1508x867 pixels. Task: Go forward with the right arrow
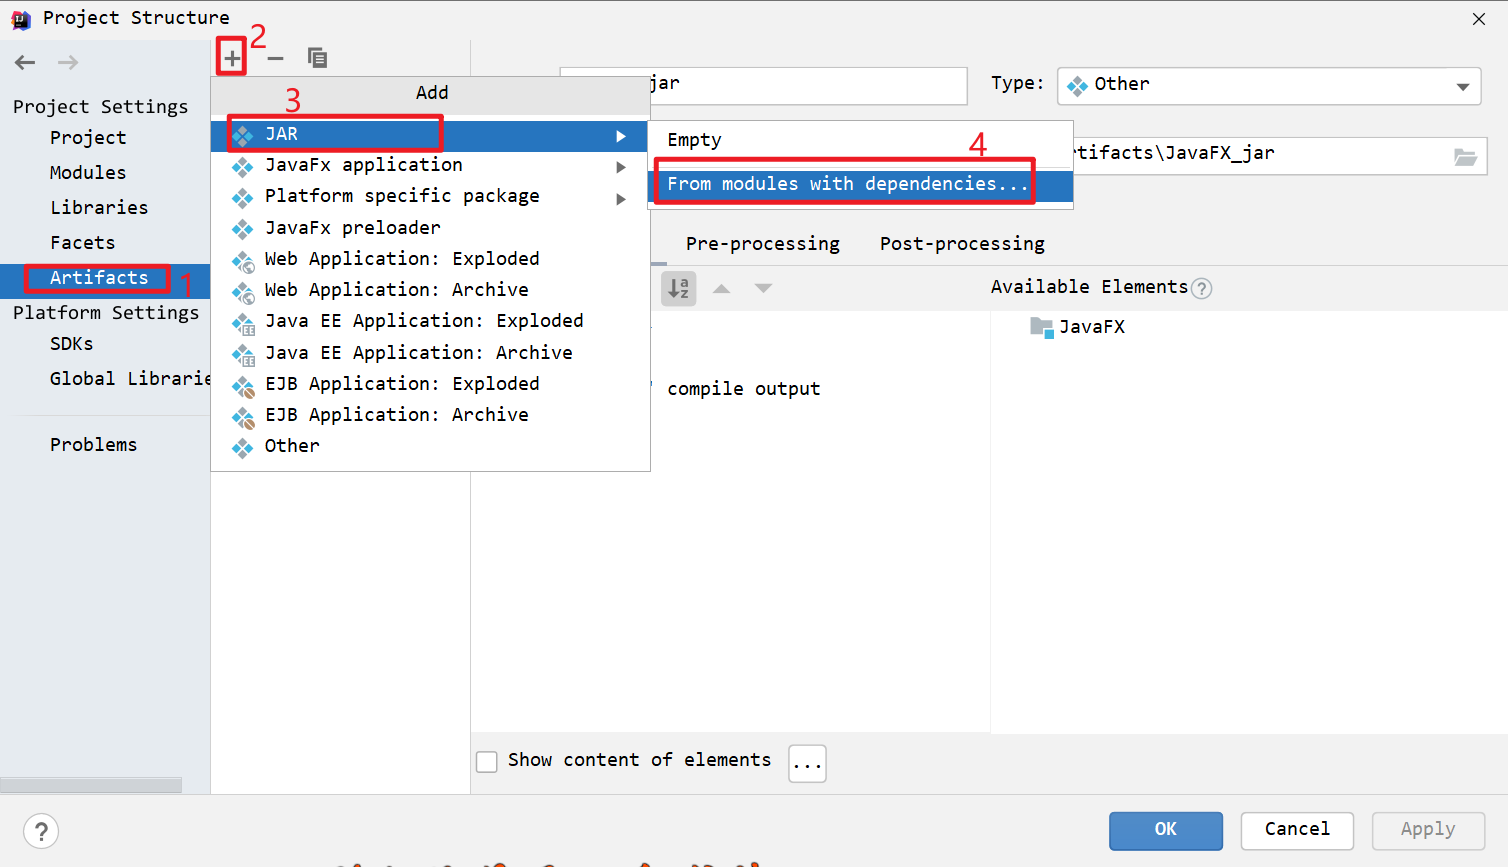click(68, 62)
